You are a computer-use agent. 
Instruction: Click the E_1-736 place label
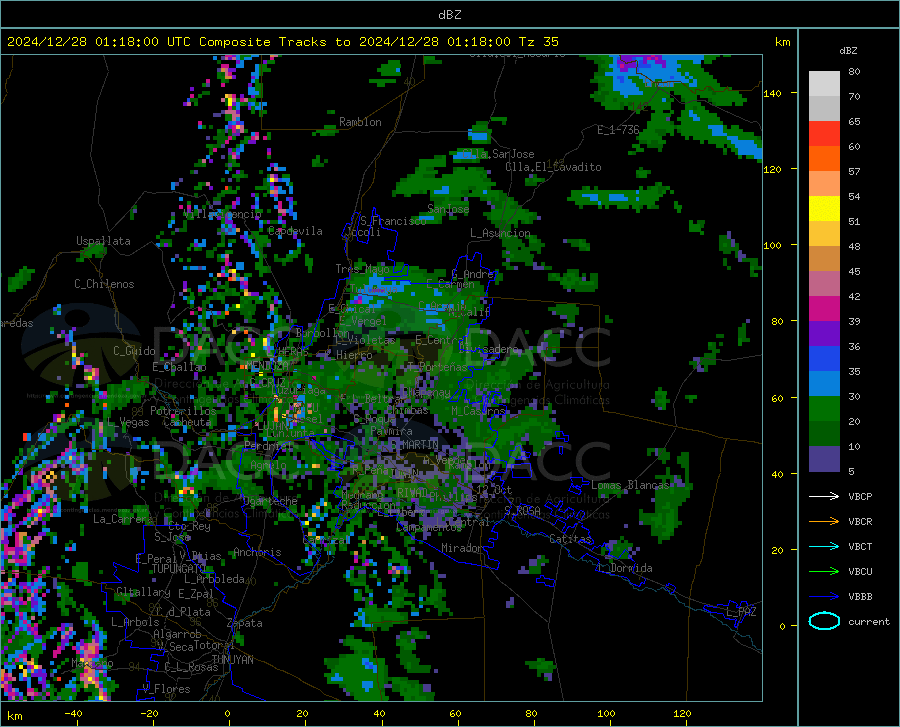pos(618,130)
